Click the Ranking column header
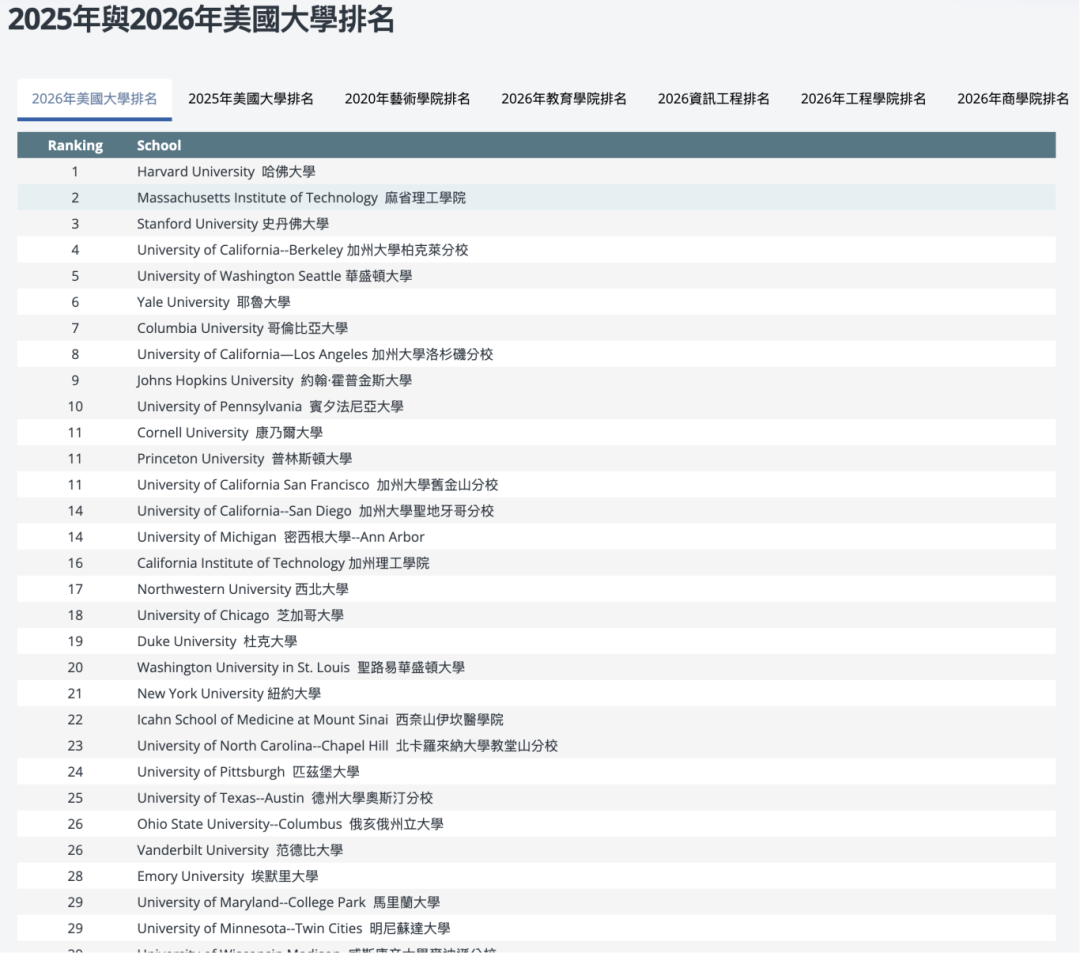Viewport: 1080px width, 953px height. [x=75, y=145]
